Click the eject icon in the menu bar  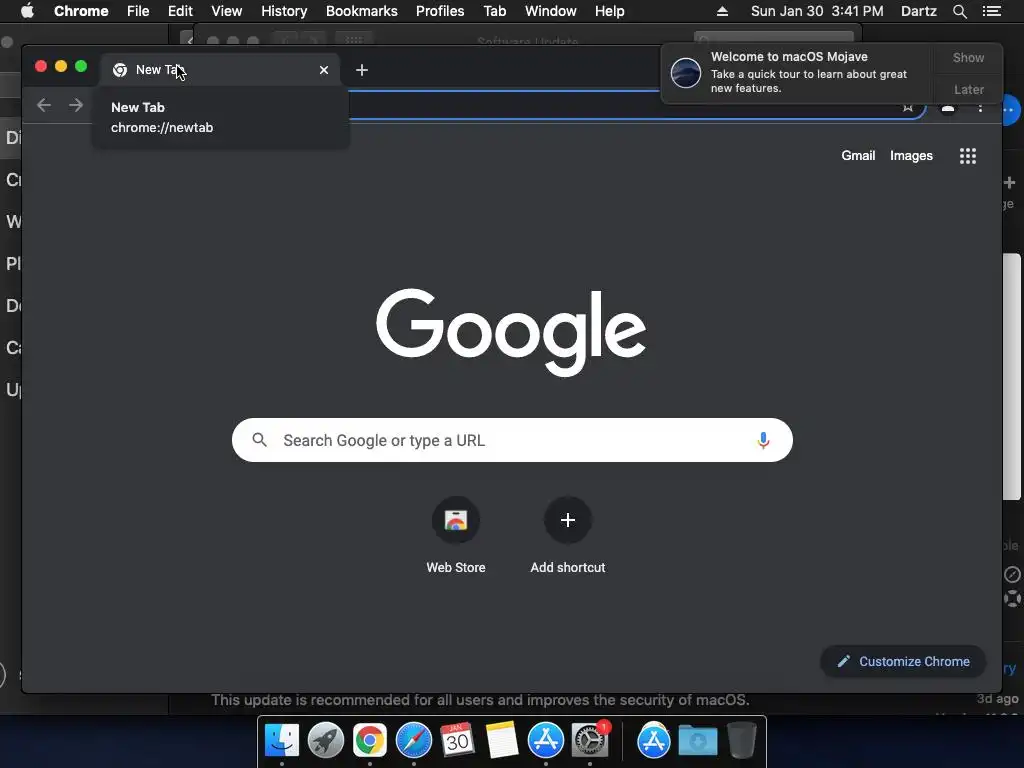tap(722, 11)
